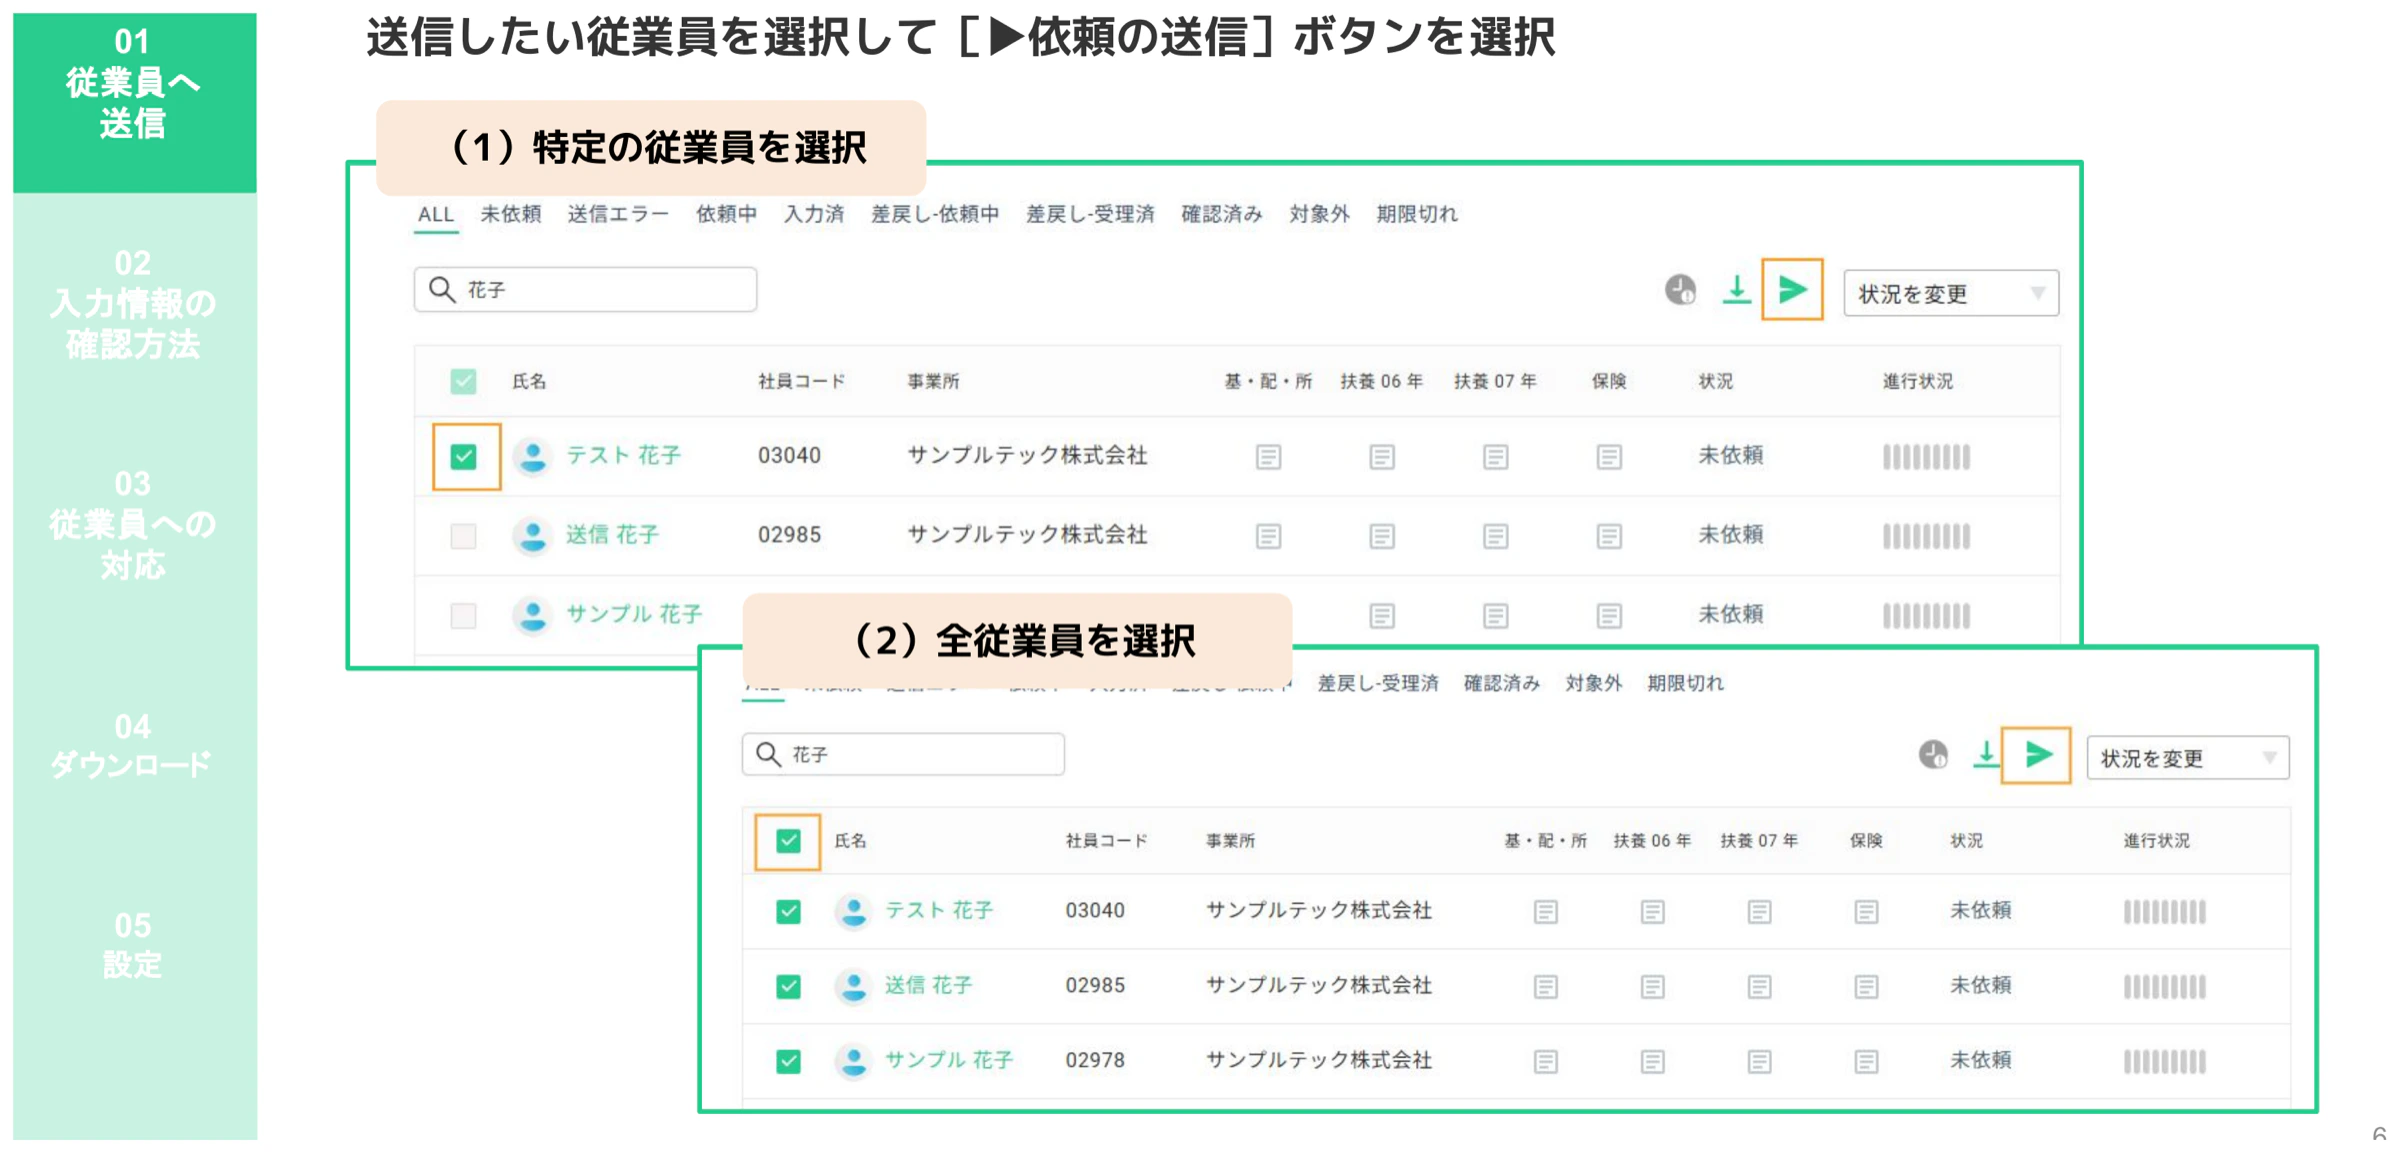Image resolution: width=2400 pixels, height=1153 pixels.
Task: Open 扶養 06 年 document icon for 03040 row in lower panel
Action: [1652, 911]
